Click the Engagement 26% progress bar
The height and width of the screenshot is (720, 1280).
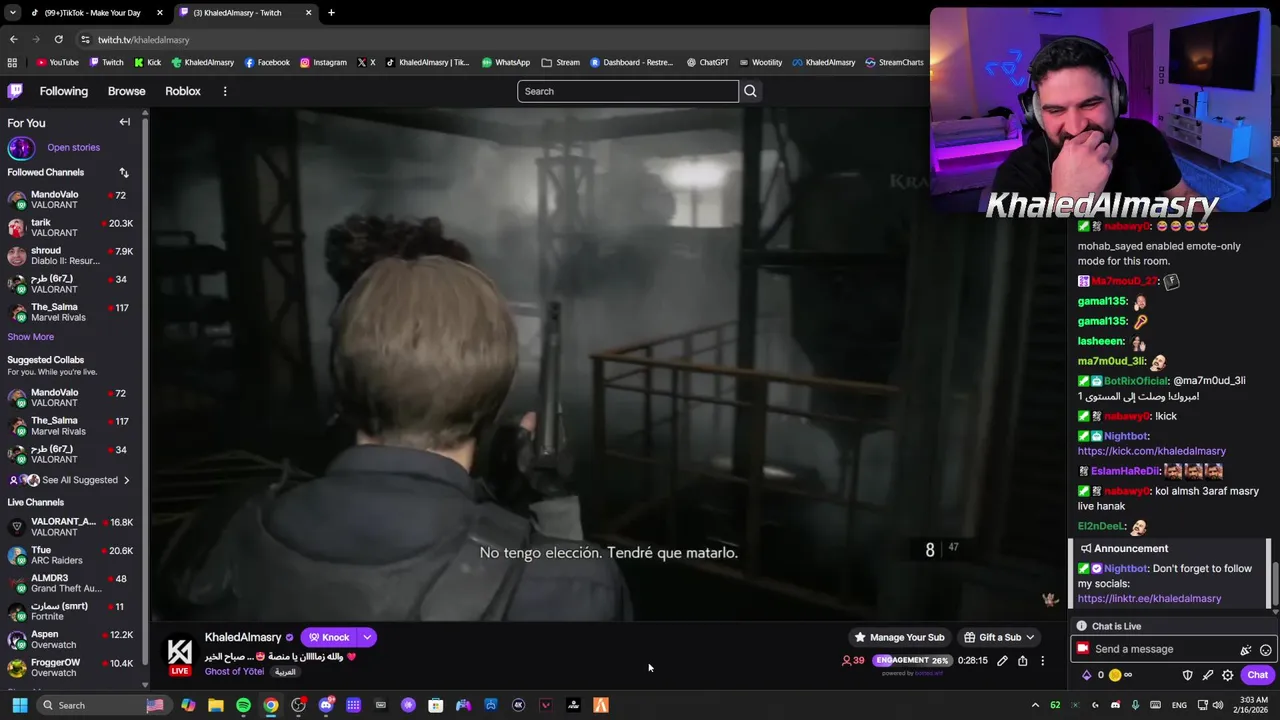[911, 660]
